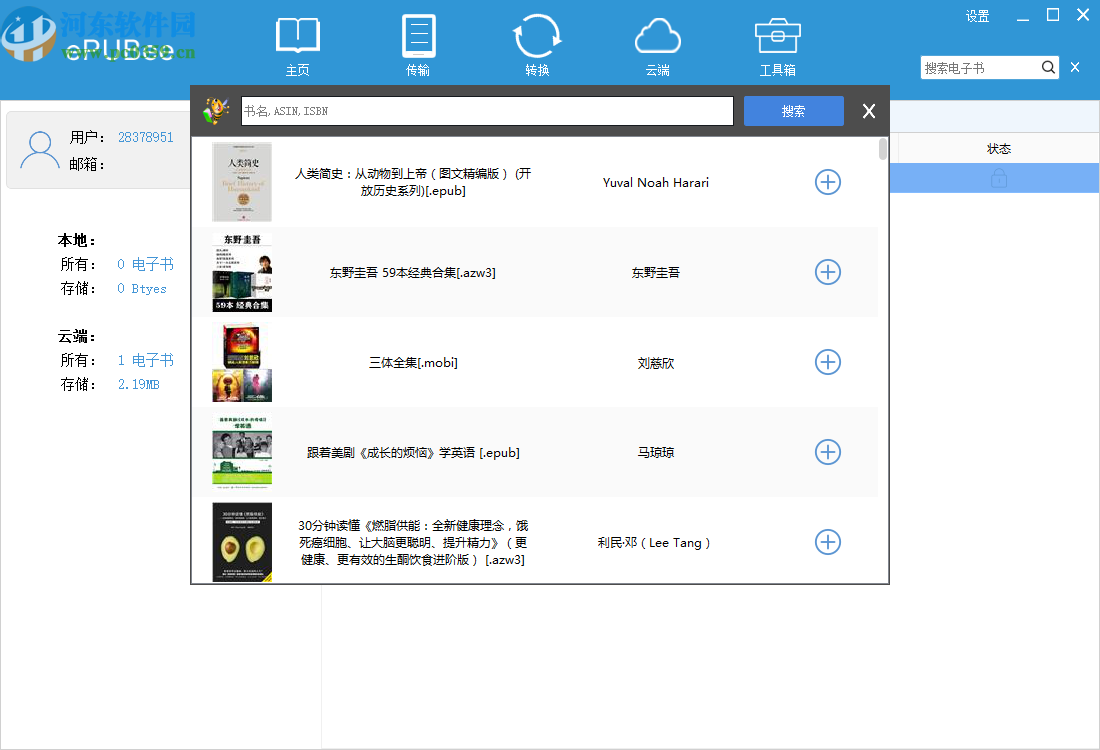Image resolution: width=1100 pixels, height=750 pixels.
Task: Click author 马琼琼
Action: [656, 453]
